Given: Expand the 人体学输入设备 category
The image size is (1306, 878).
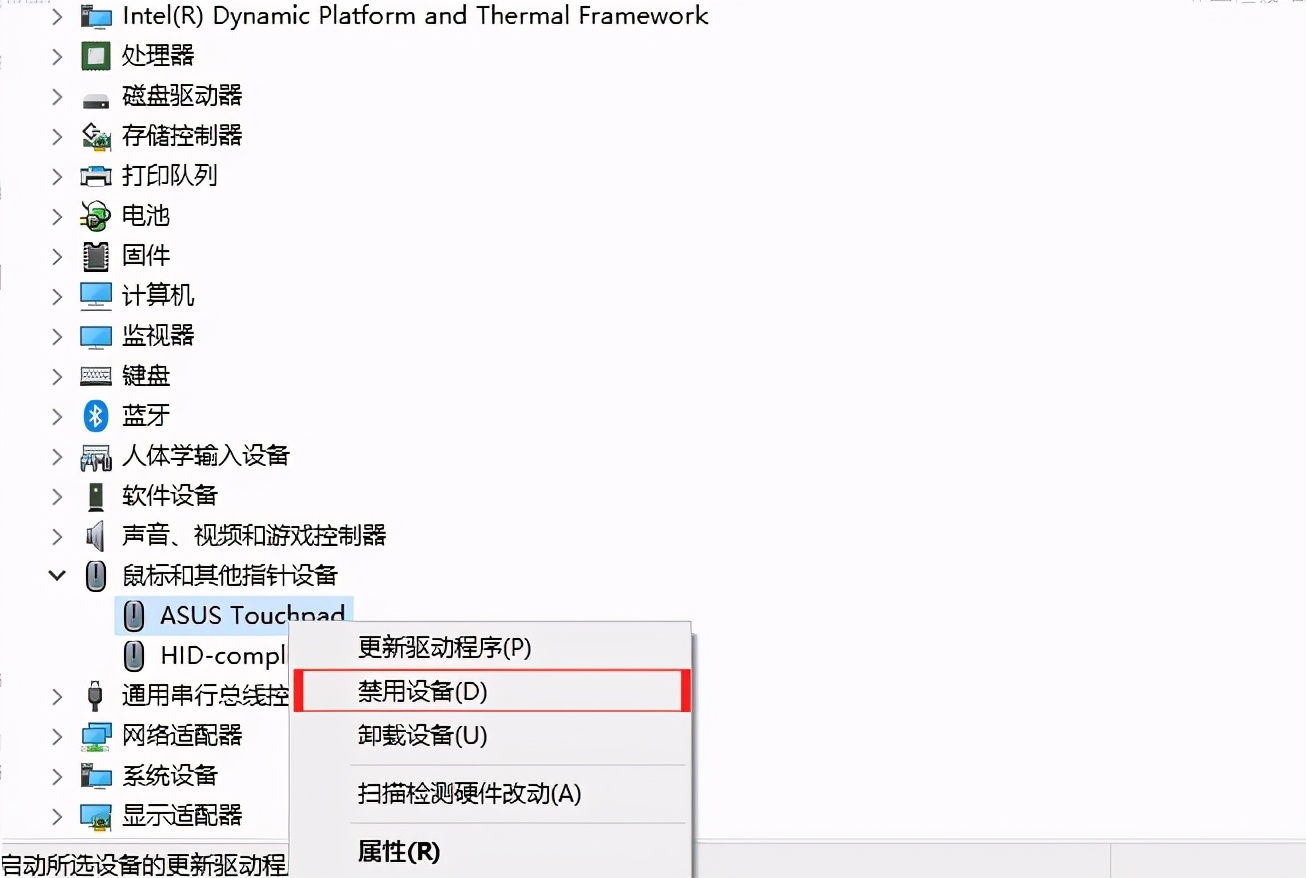Looking at the screenshot, I should [57, 456].
